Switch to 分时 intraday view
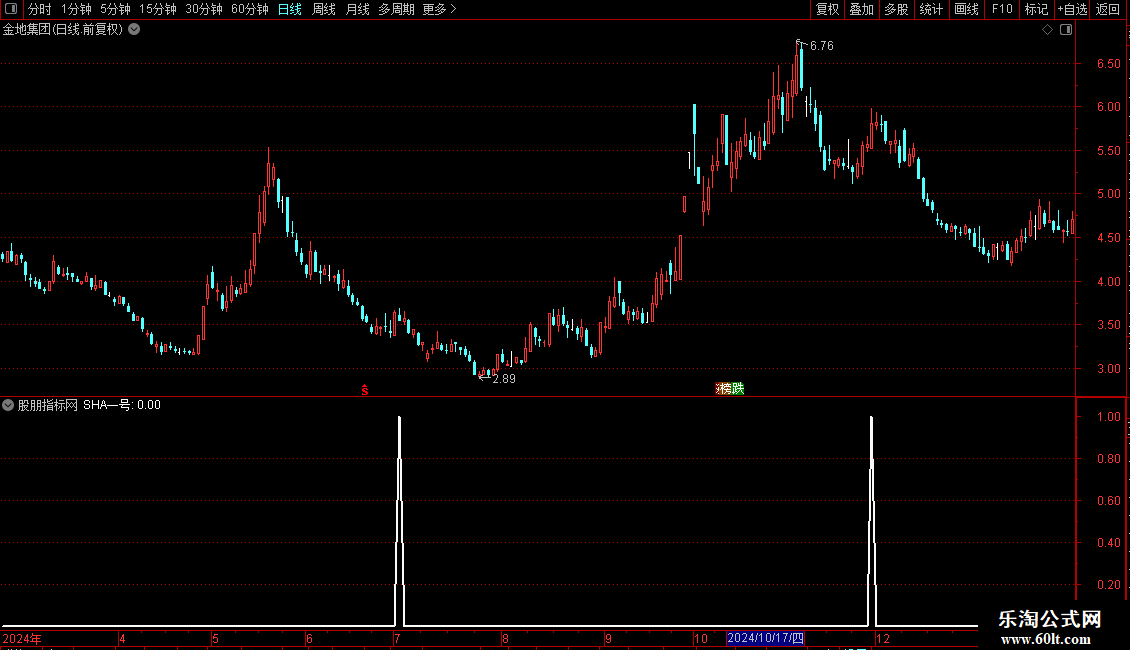 pos(40,9)
